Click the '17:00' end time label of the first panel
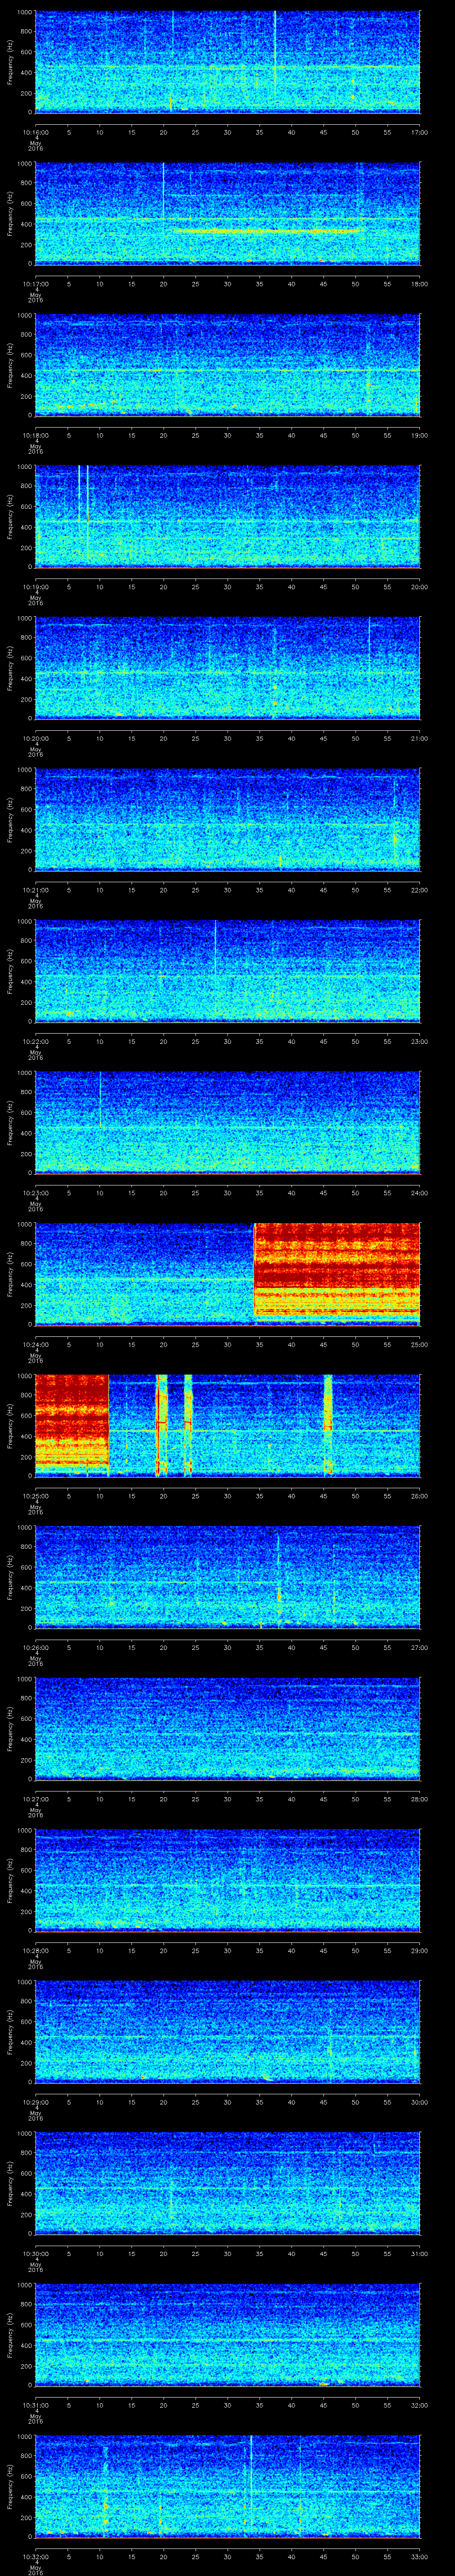The height and width of the screenshot is (2576, 455). (x=419, y=132)
